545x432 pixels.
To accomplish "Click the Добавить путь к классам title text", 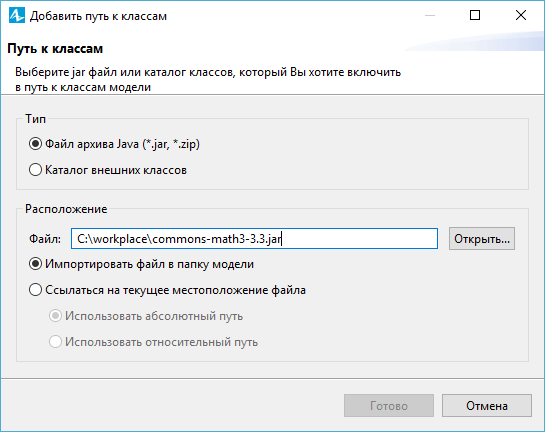I will click(x=98, y=16).
